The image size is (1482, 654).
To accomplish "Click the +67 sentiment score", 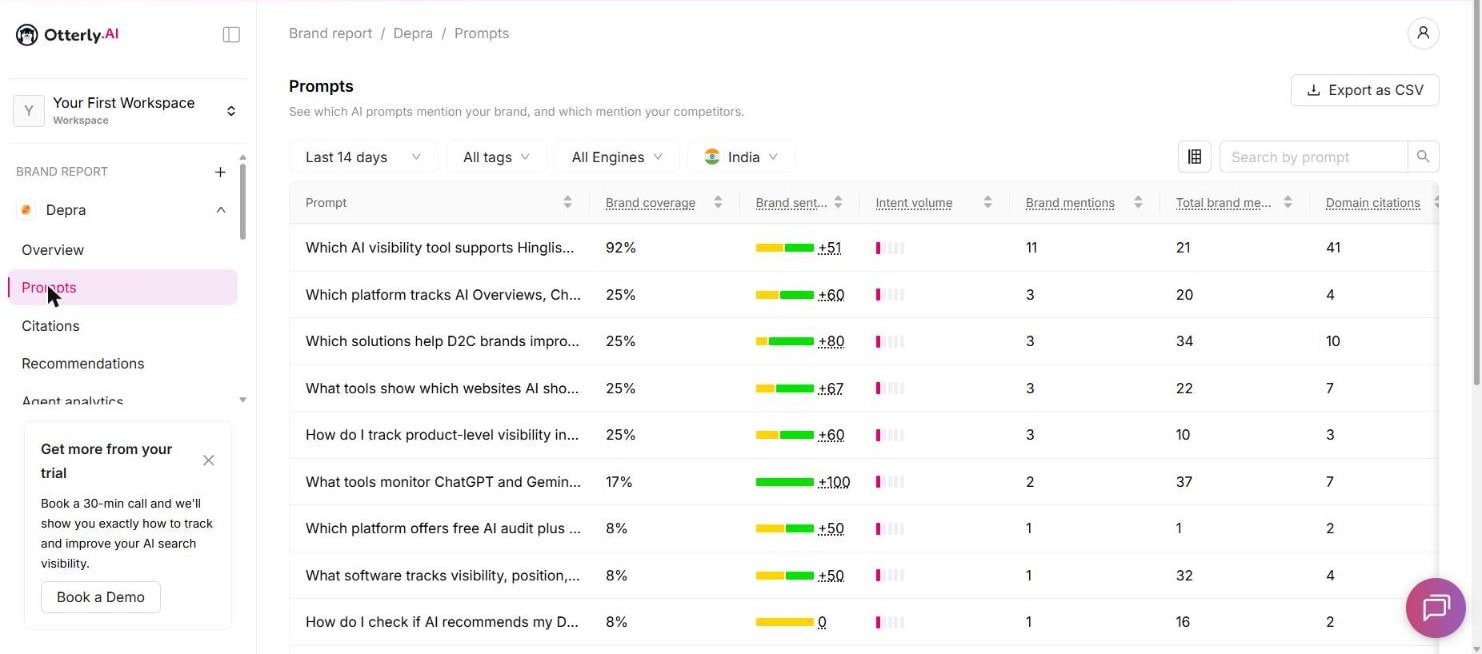I will click(x=831, y=388).
